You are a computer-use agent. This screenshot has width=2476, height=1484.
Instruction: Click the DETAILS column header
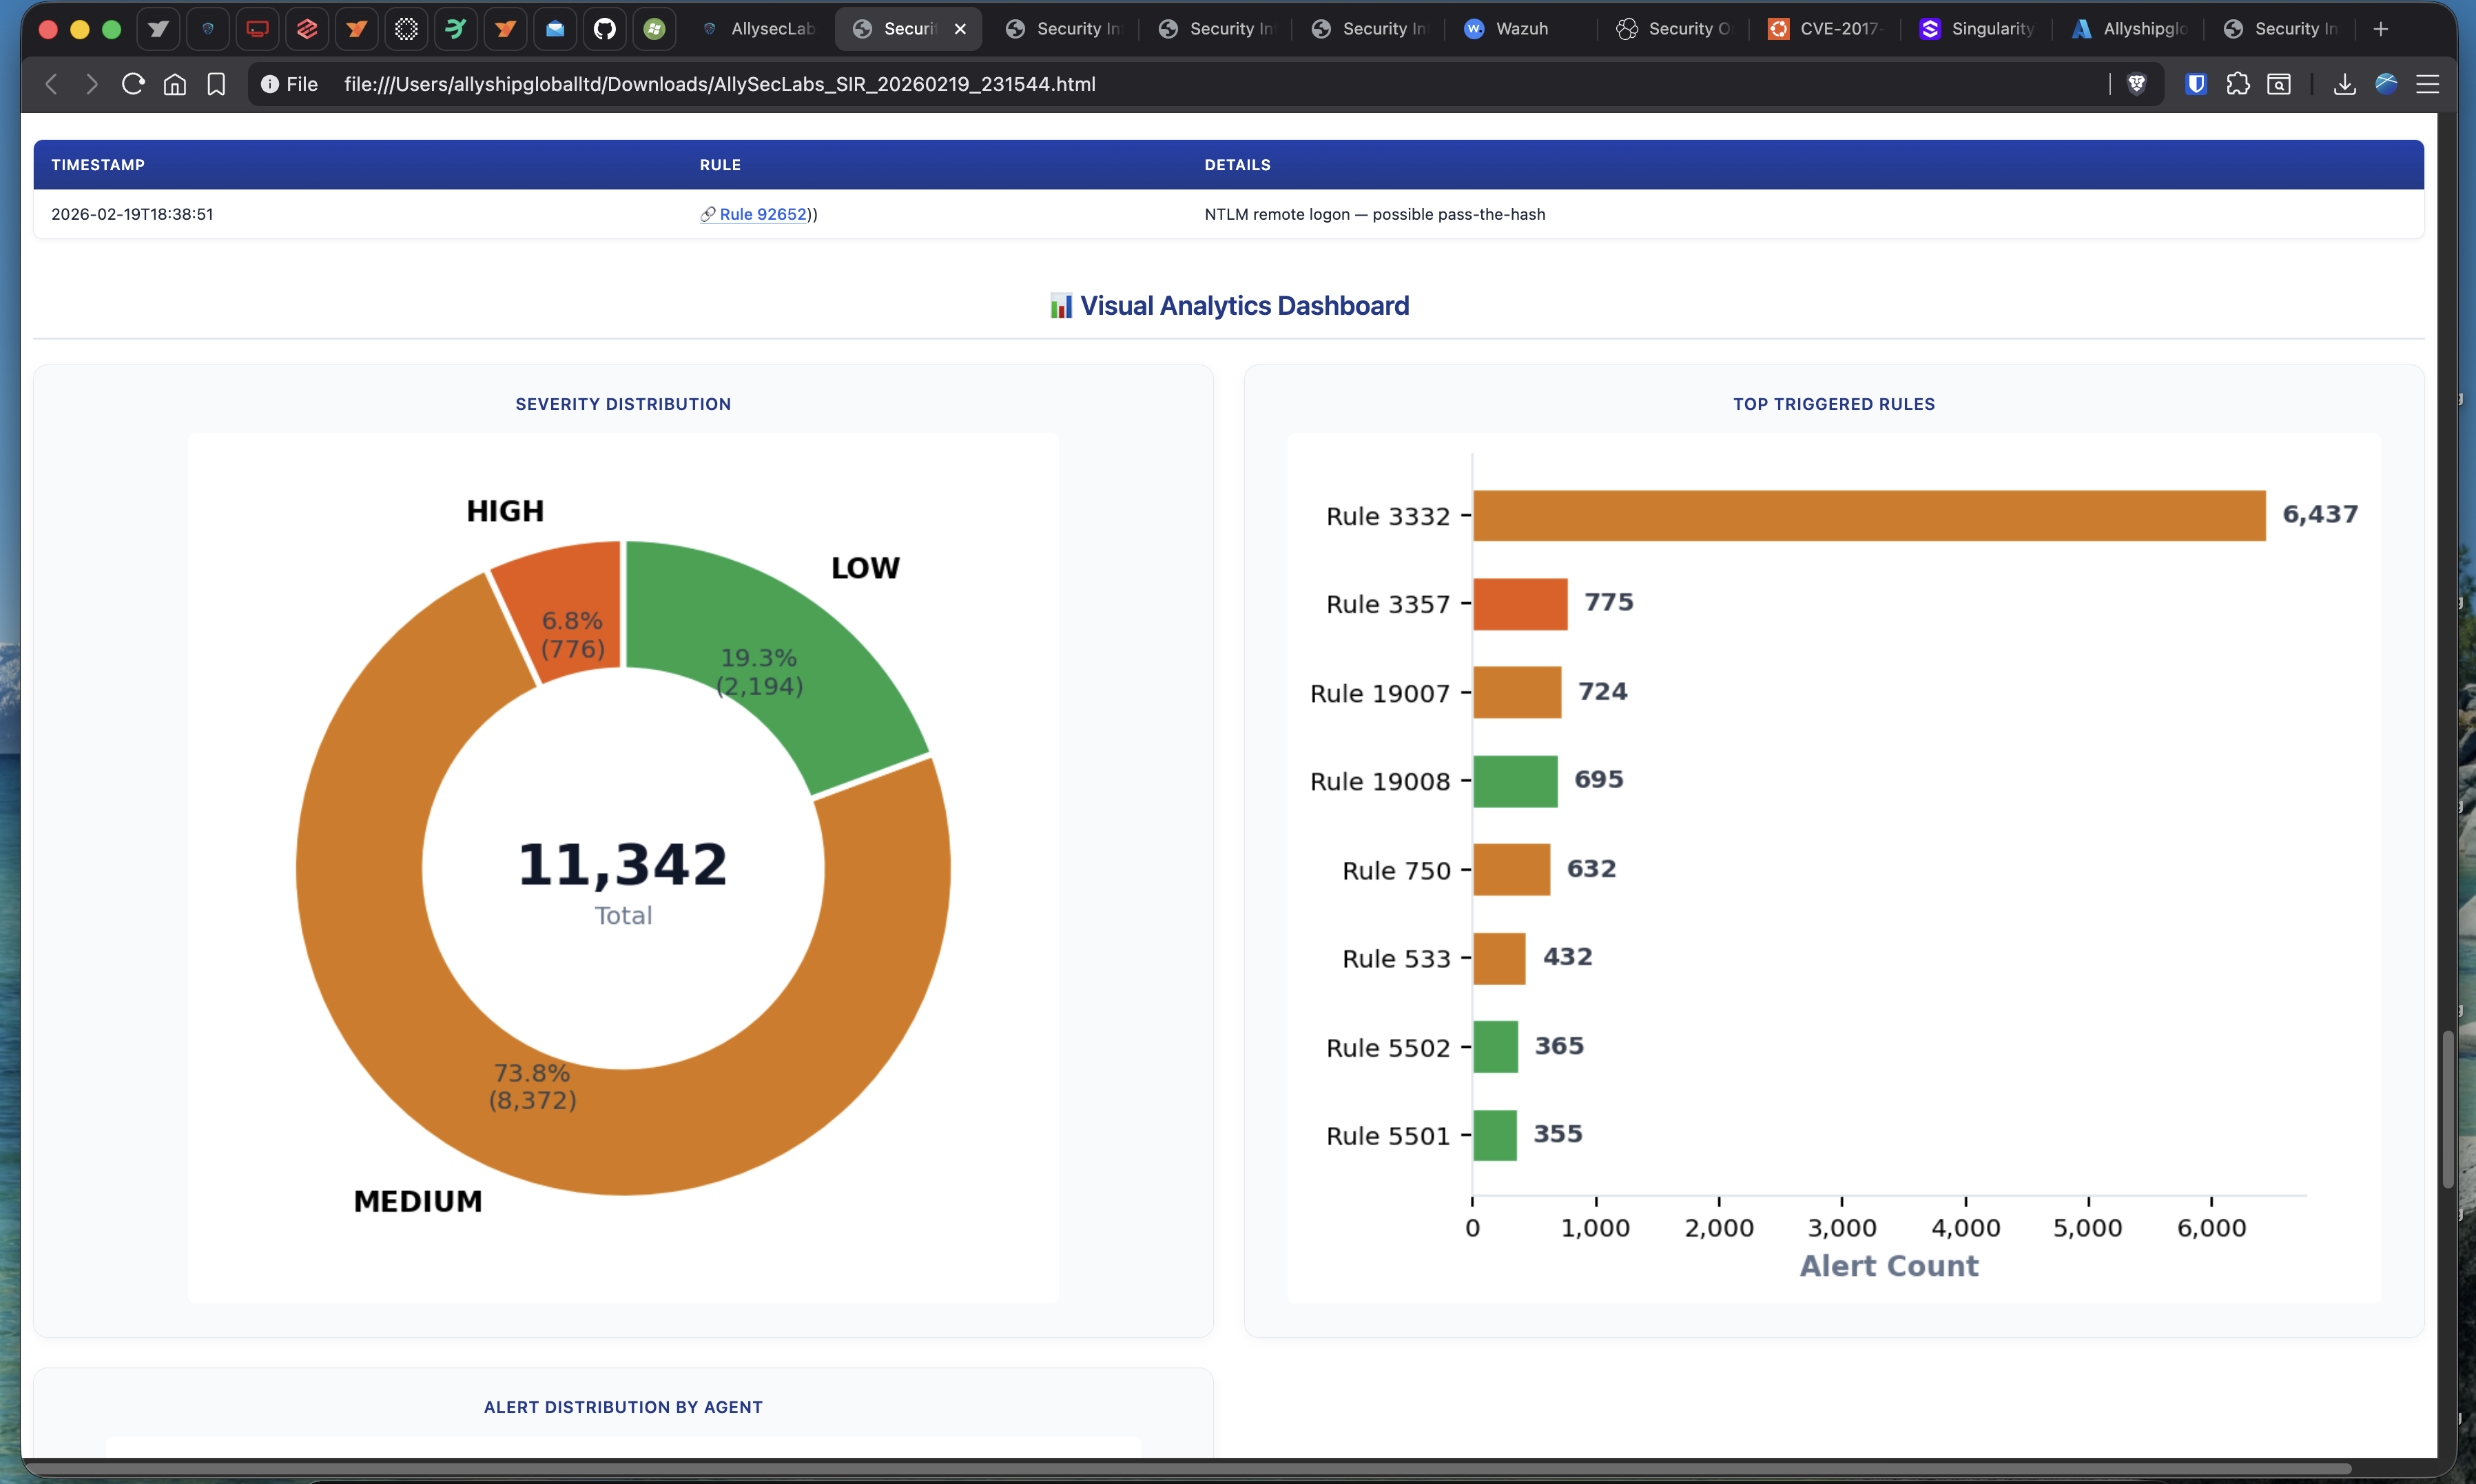click(x=1237, y=165)
